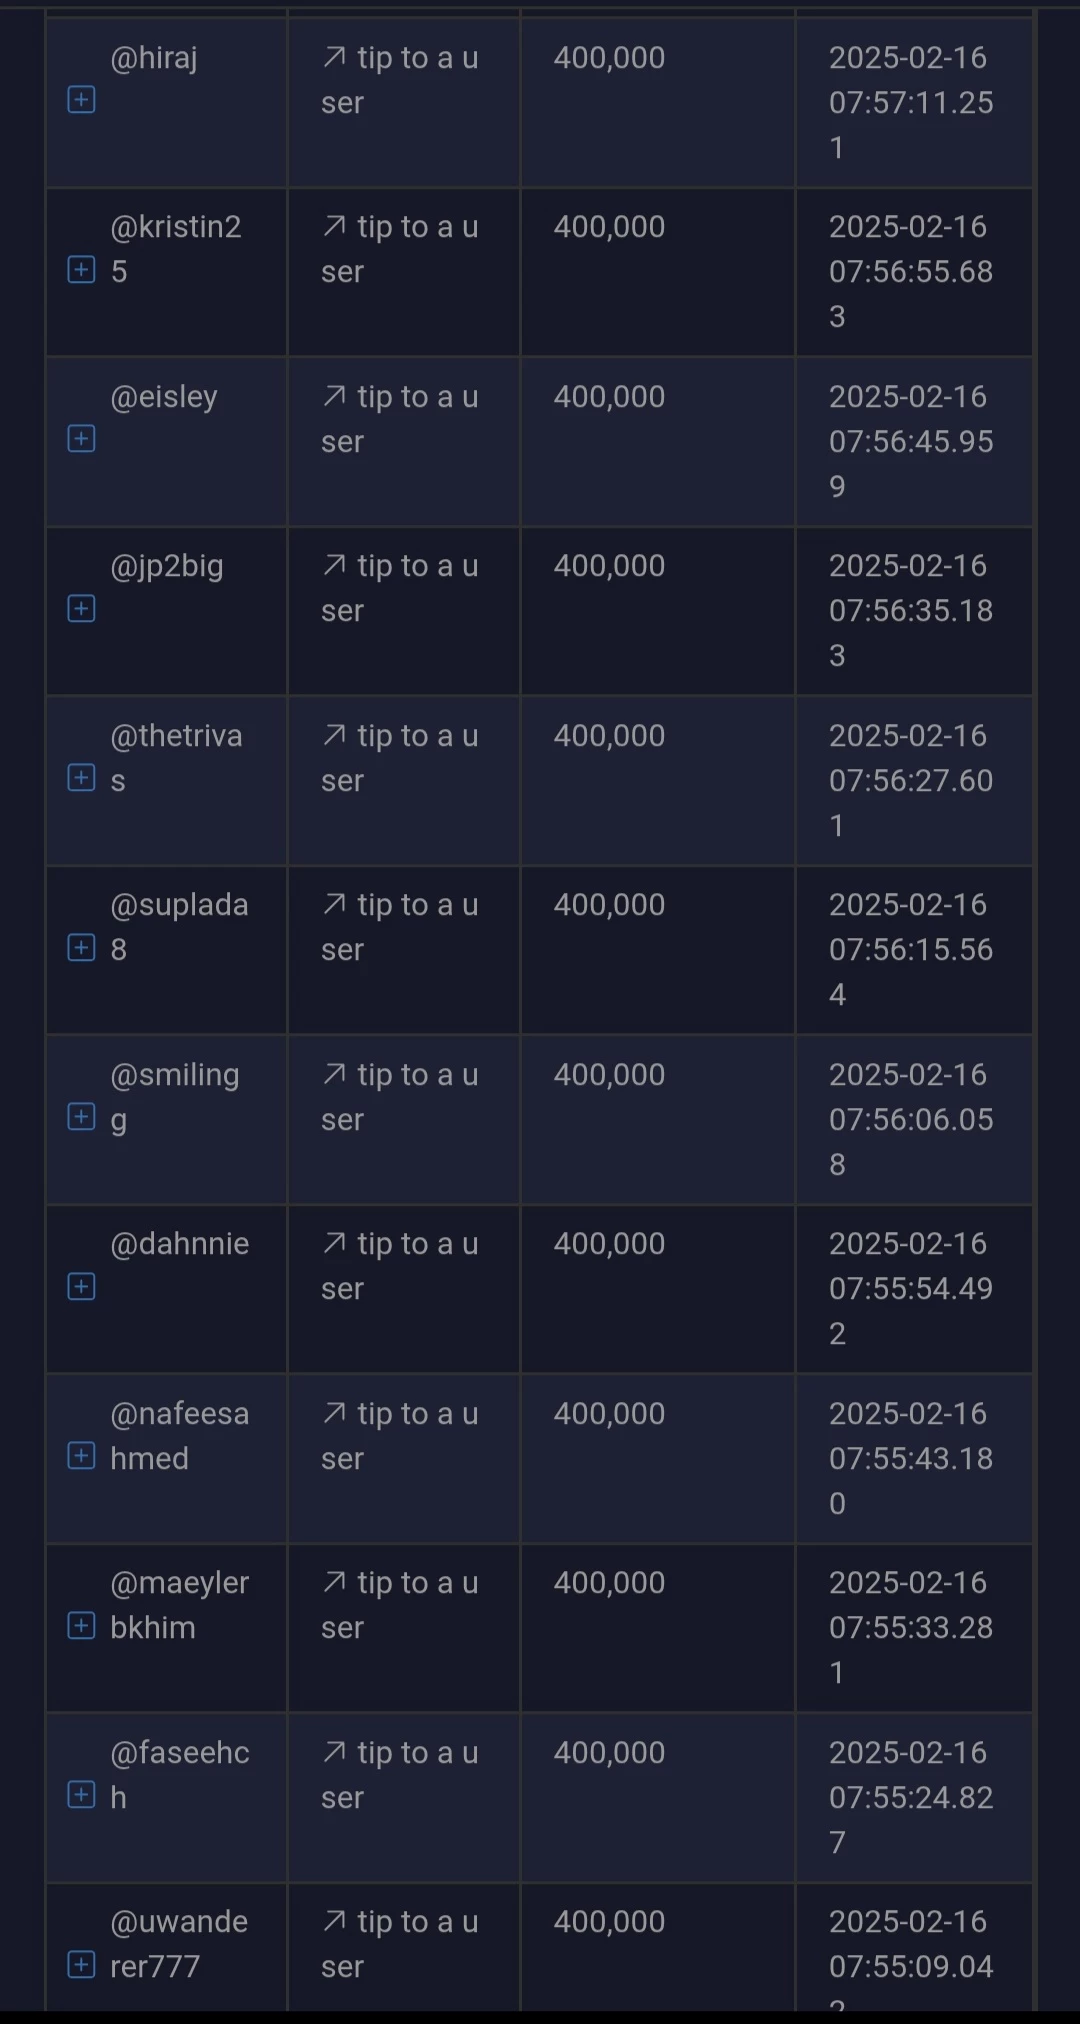The height and width of the screenshot is (2024, 1080).
Task: Open the @hiraj user link
Action: click(x=154, y=58)
